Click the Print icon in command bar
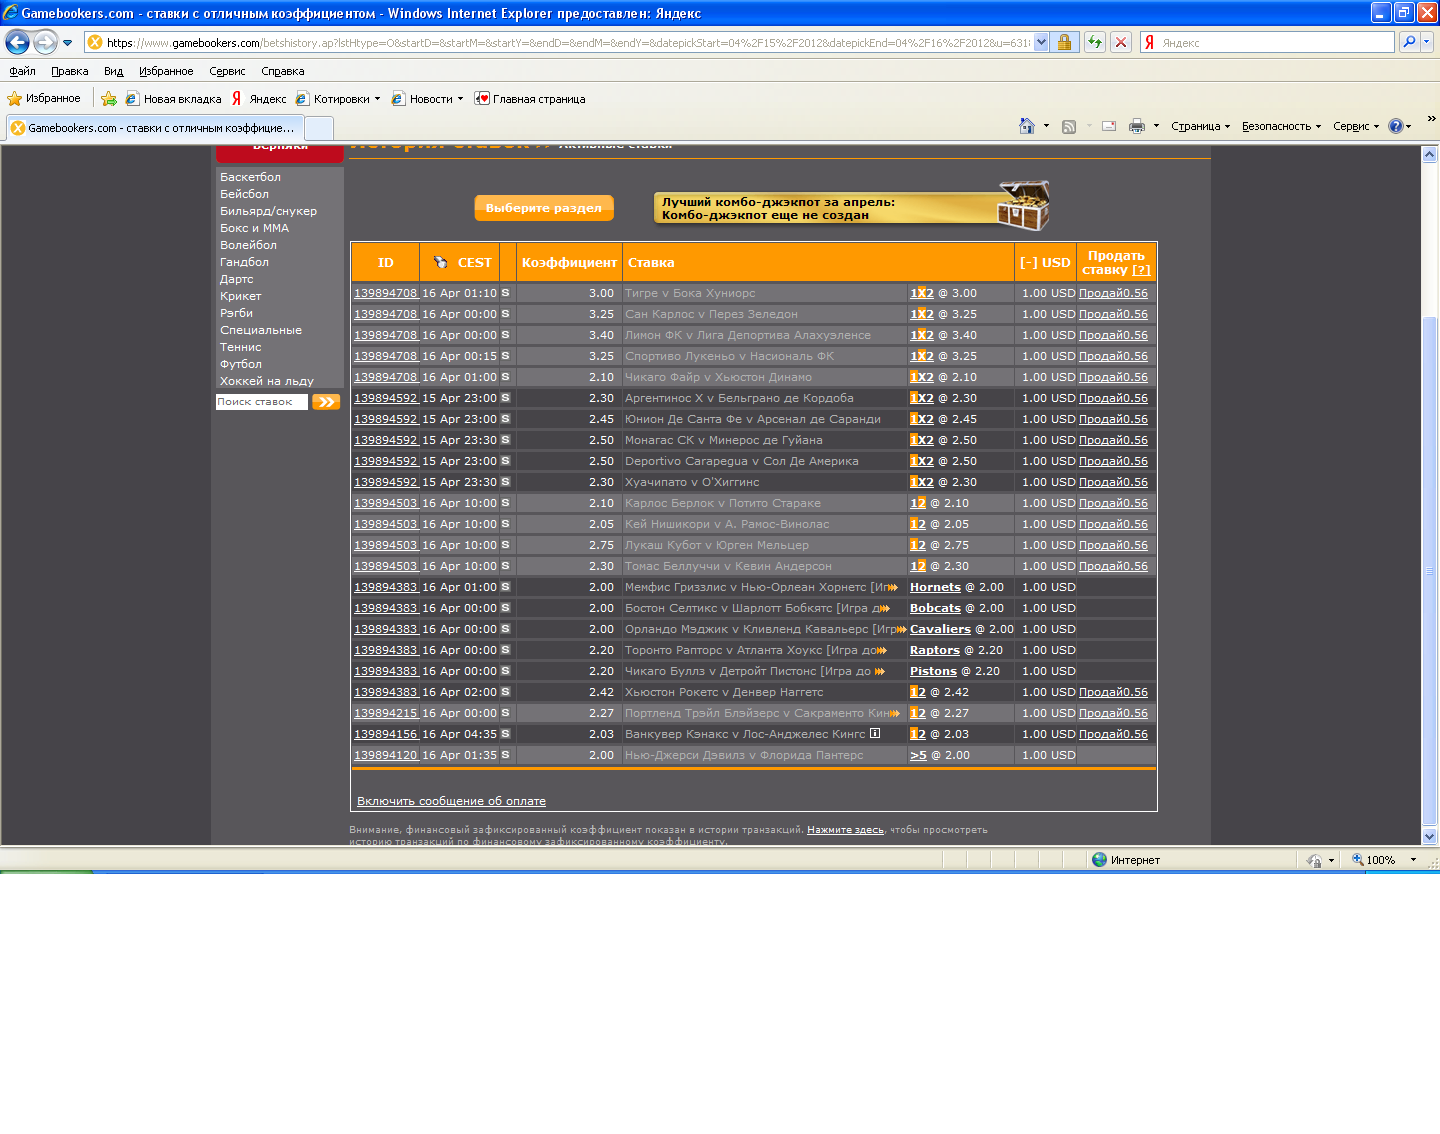The height and width of the screenshot is (1134, 1440). tap(1136, 126)
